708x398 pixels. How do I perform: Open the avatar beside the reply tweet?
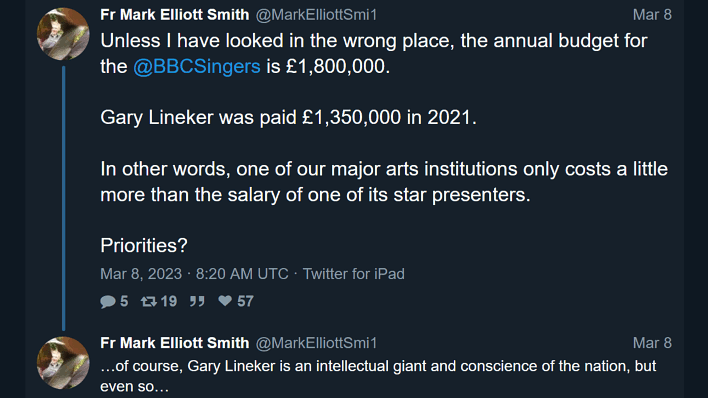(63, 363)
